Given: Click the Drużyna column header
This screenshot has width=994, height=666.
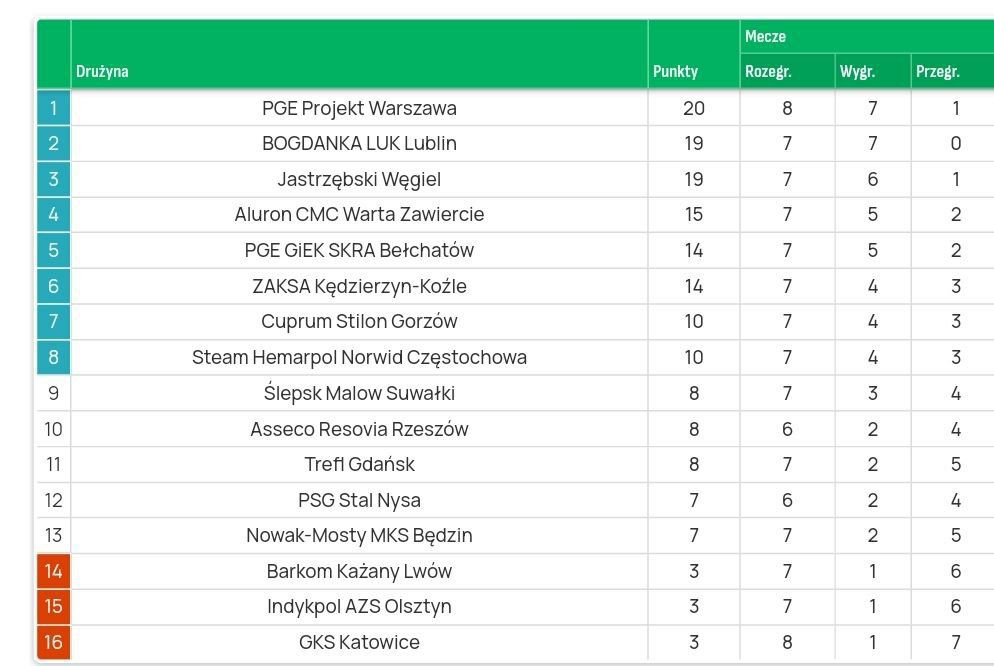Looking at the screenshot, I should point(102,72).
